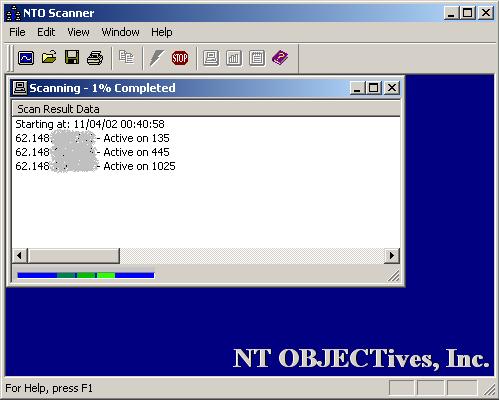
Task: Click the scan progress bar
Action: [86, 275]
